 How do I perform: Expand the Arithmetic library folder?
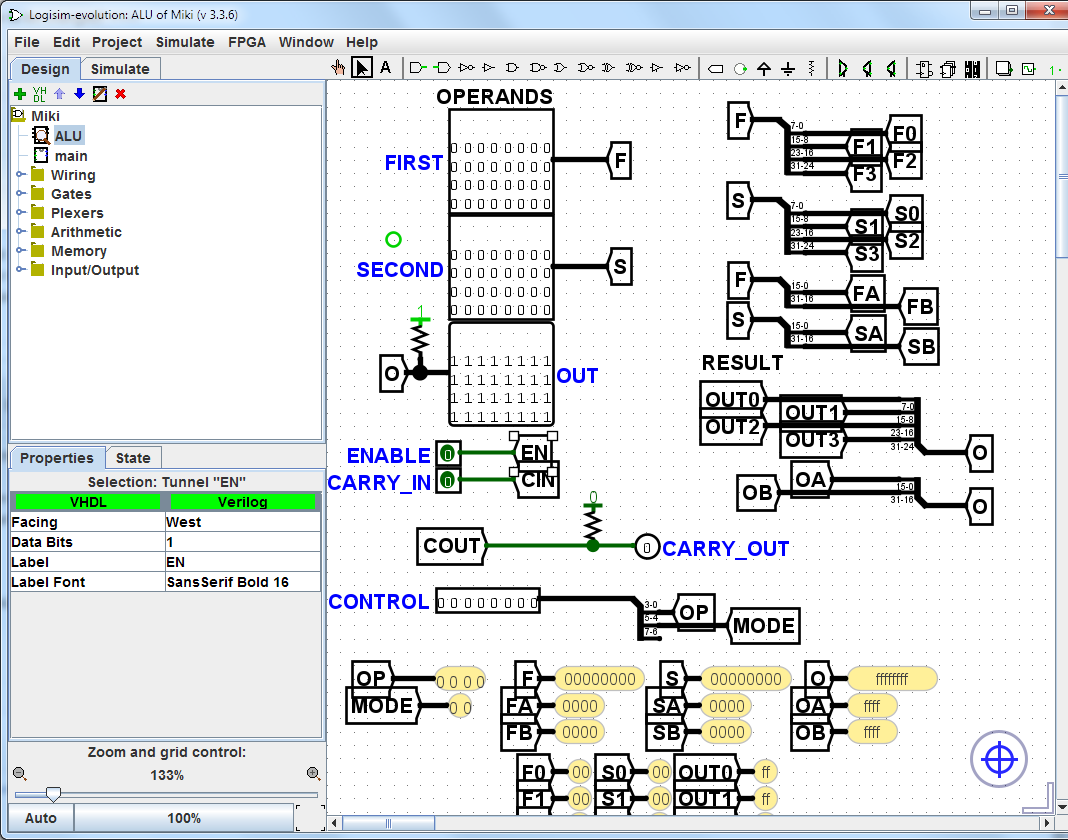coord(21,232)
